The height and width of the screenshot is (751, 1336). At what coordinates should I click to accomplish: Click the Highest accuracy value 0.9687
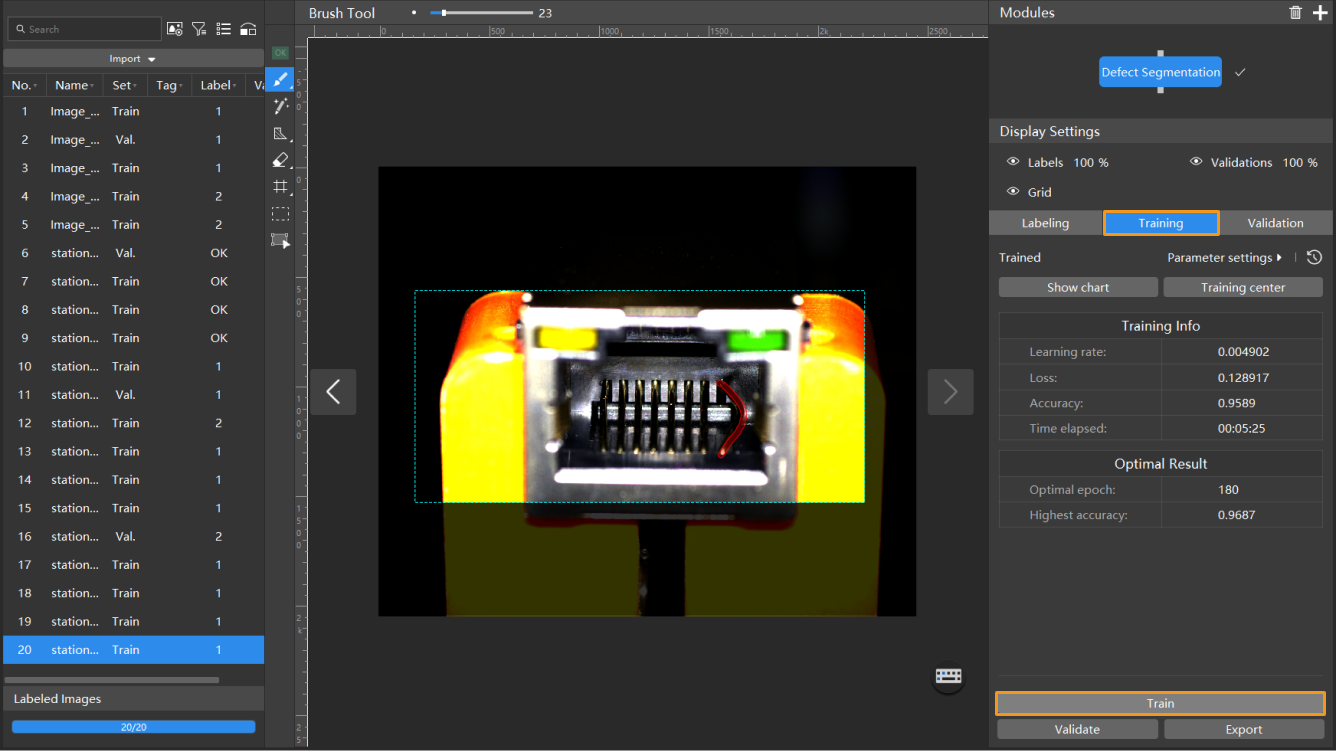coord(1237,515)
